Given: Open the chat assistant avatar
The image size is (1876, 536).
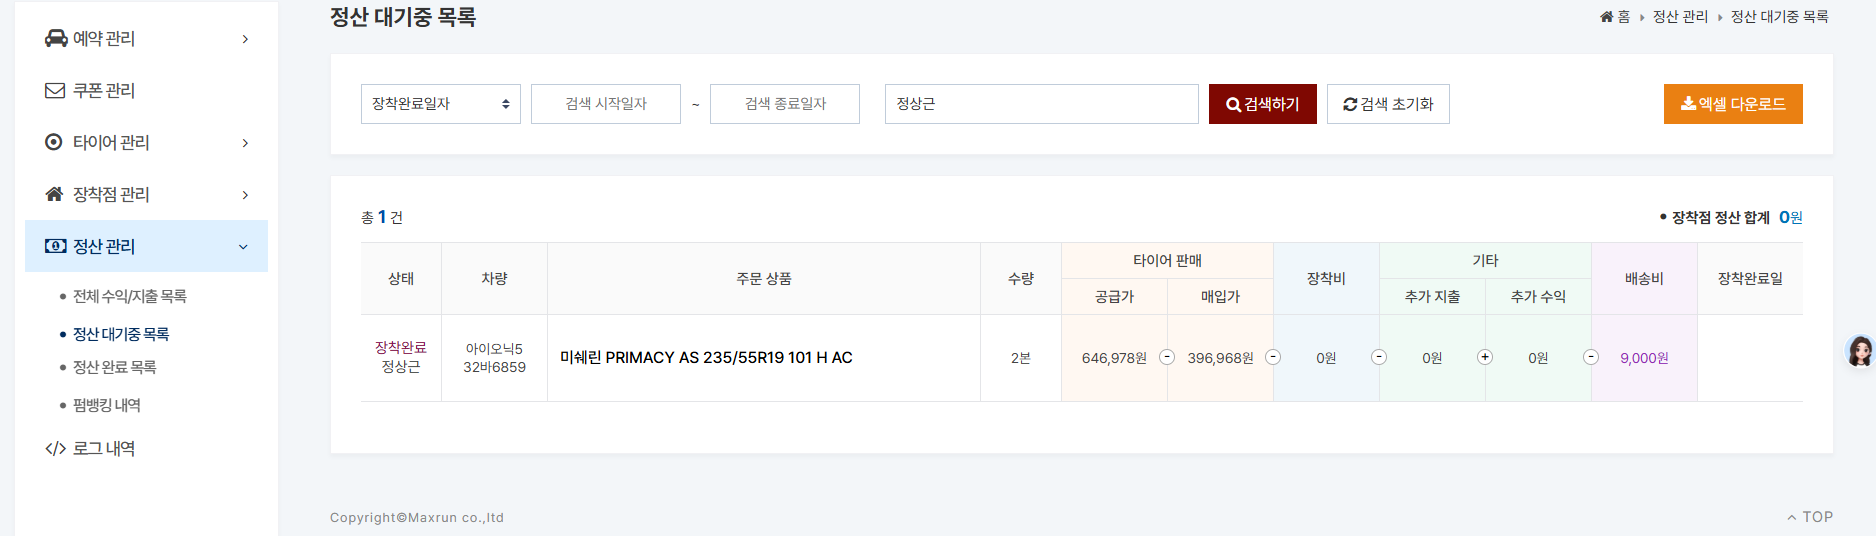Looking at the screenshot, I should 1859,351.
